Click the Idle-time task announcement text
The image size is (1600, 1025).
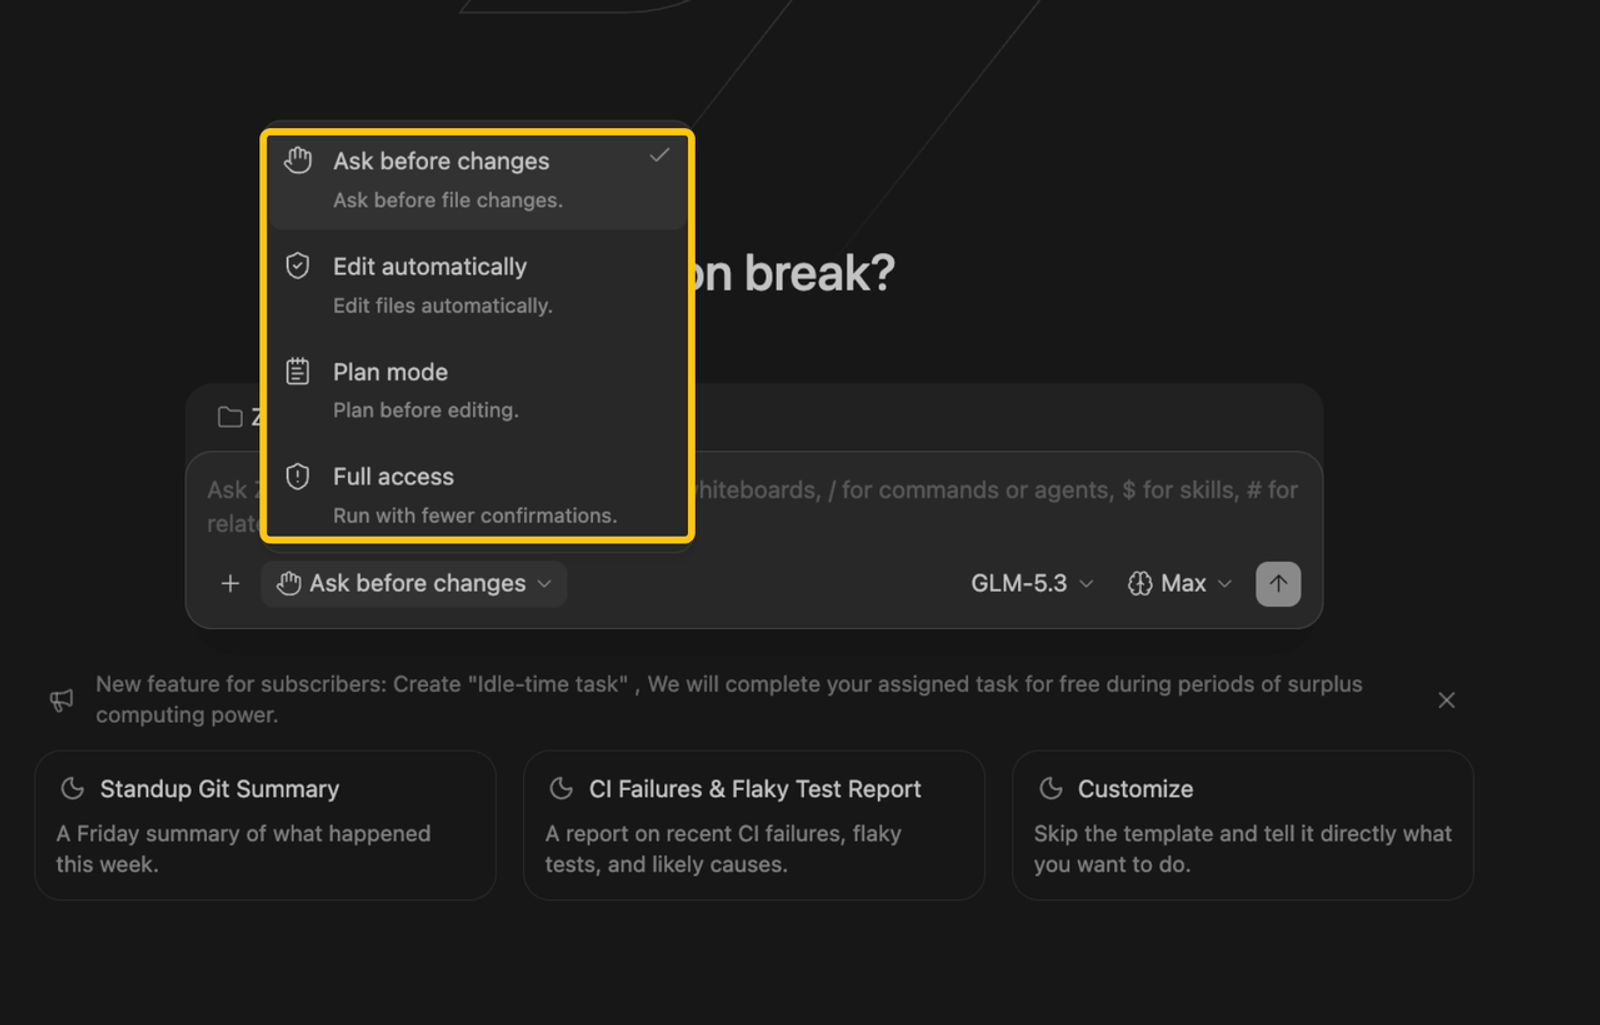click(x=728, y=699)
